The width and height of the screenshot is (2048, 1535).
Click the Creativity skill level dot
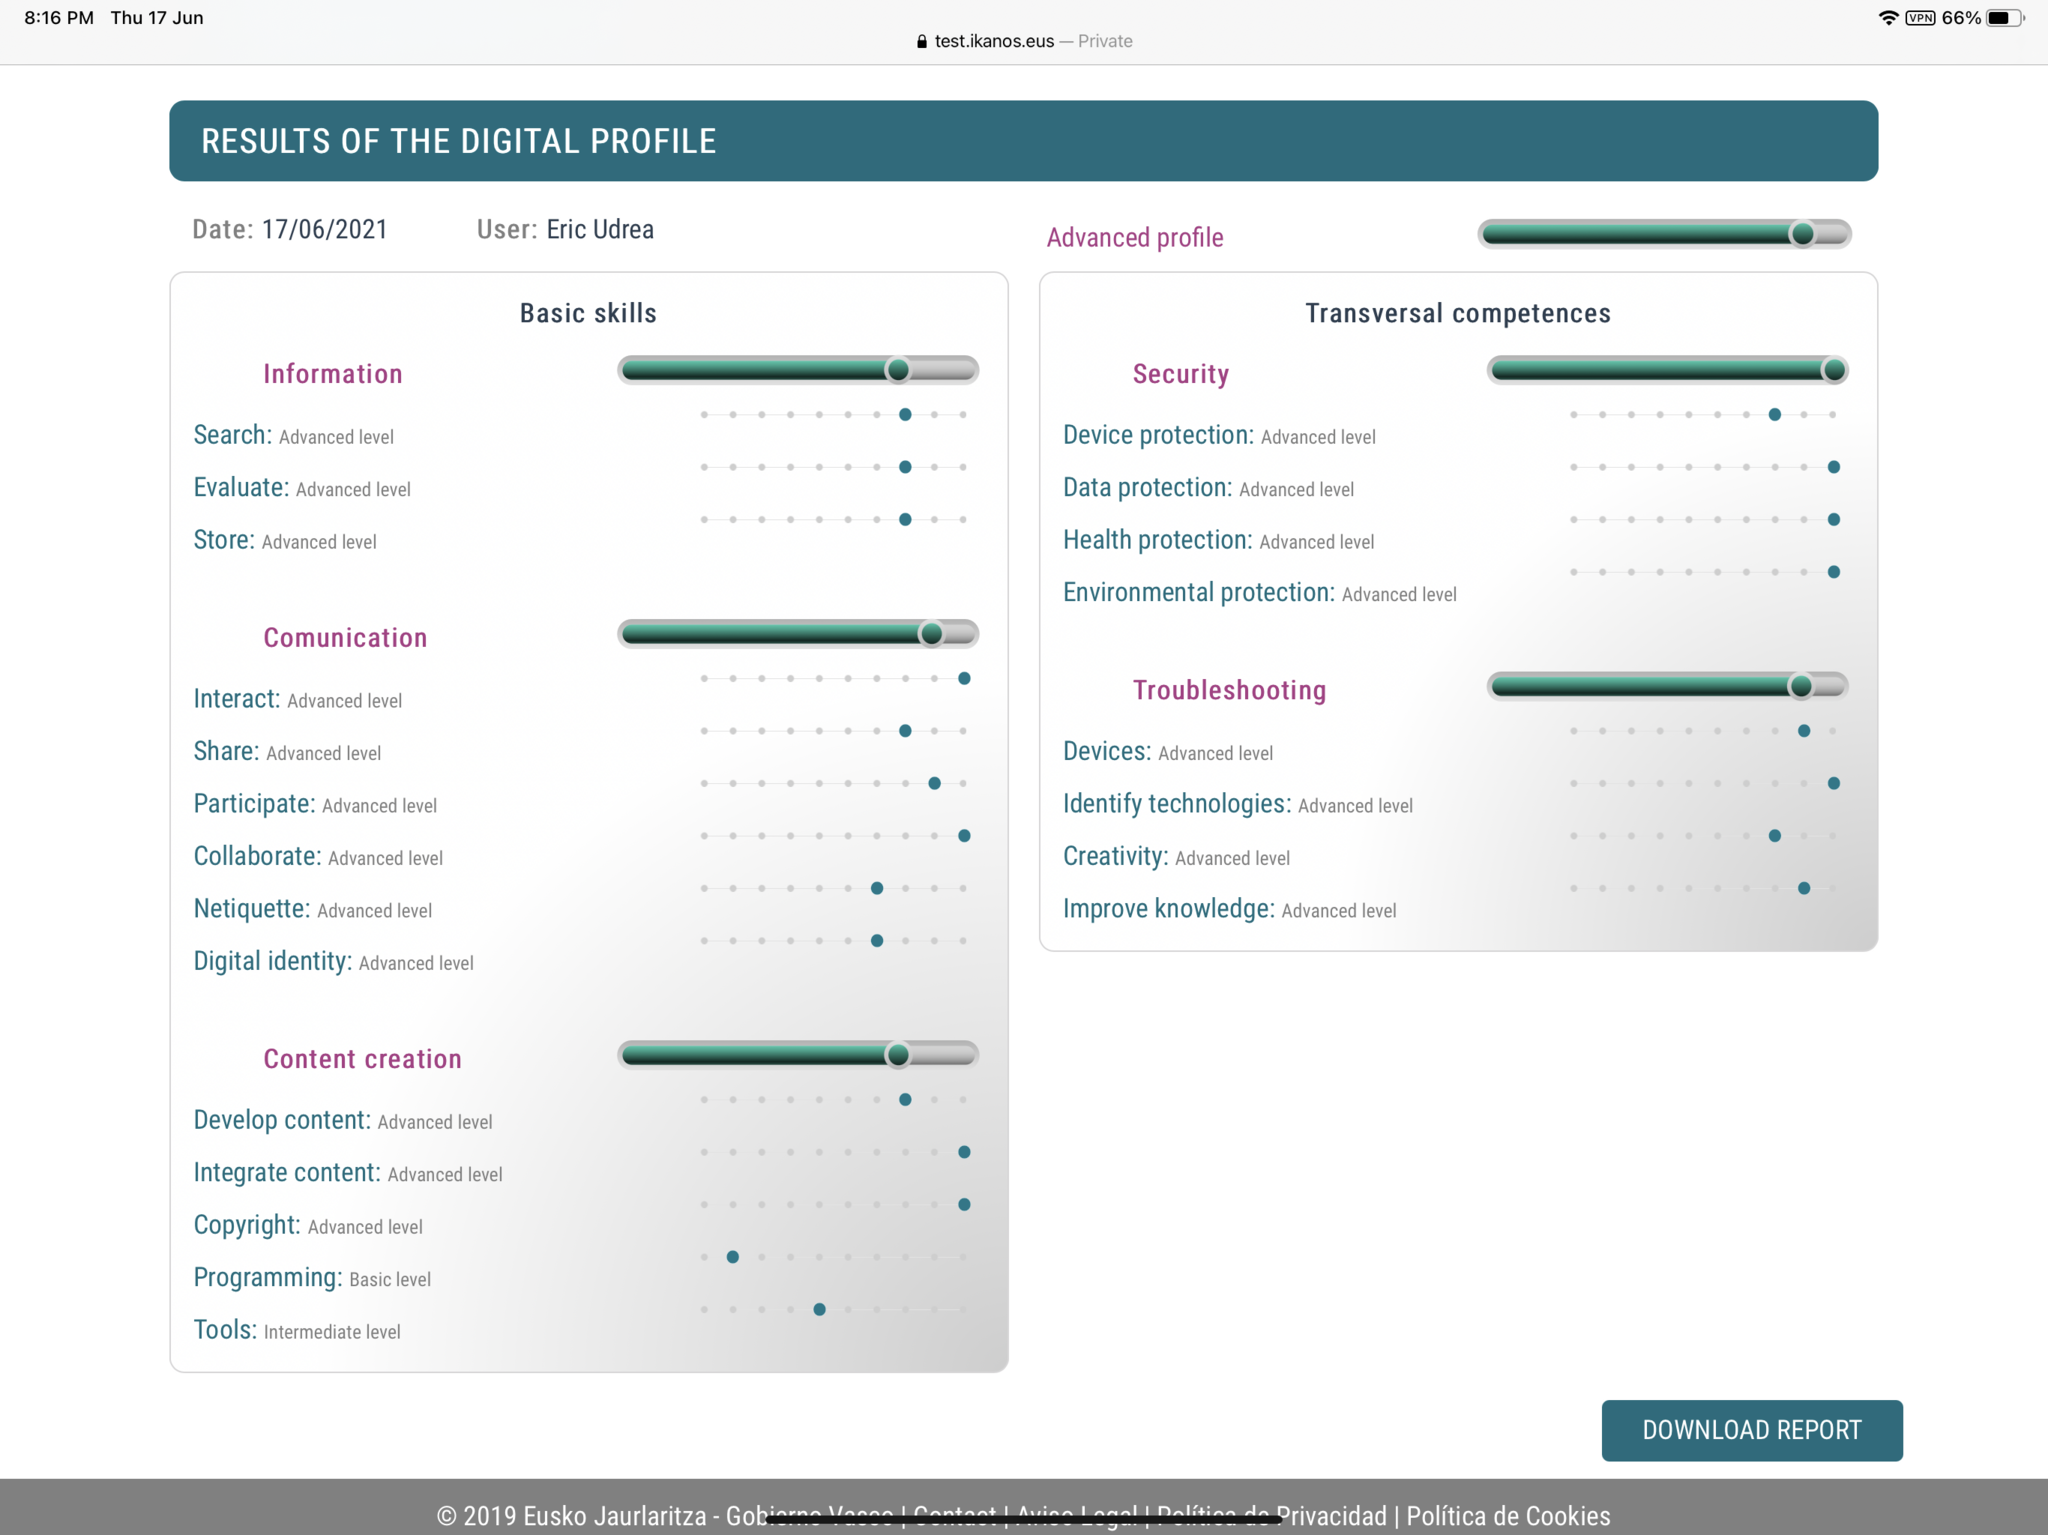(x=1775, y=836)
